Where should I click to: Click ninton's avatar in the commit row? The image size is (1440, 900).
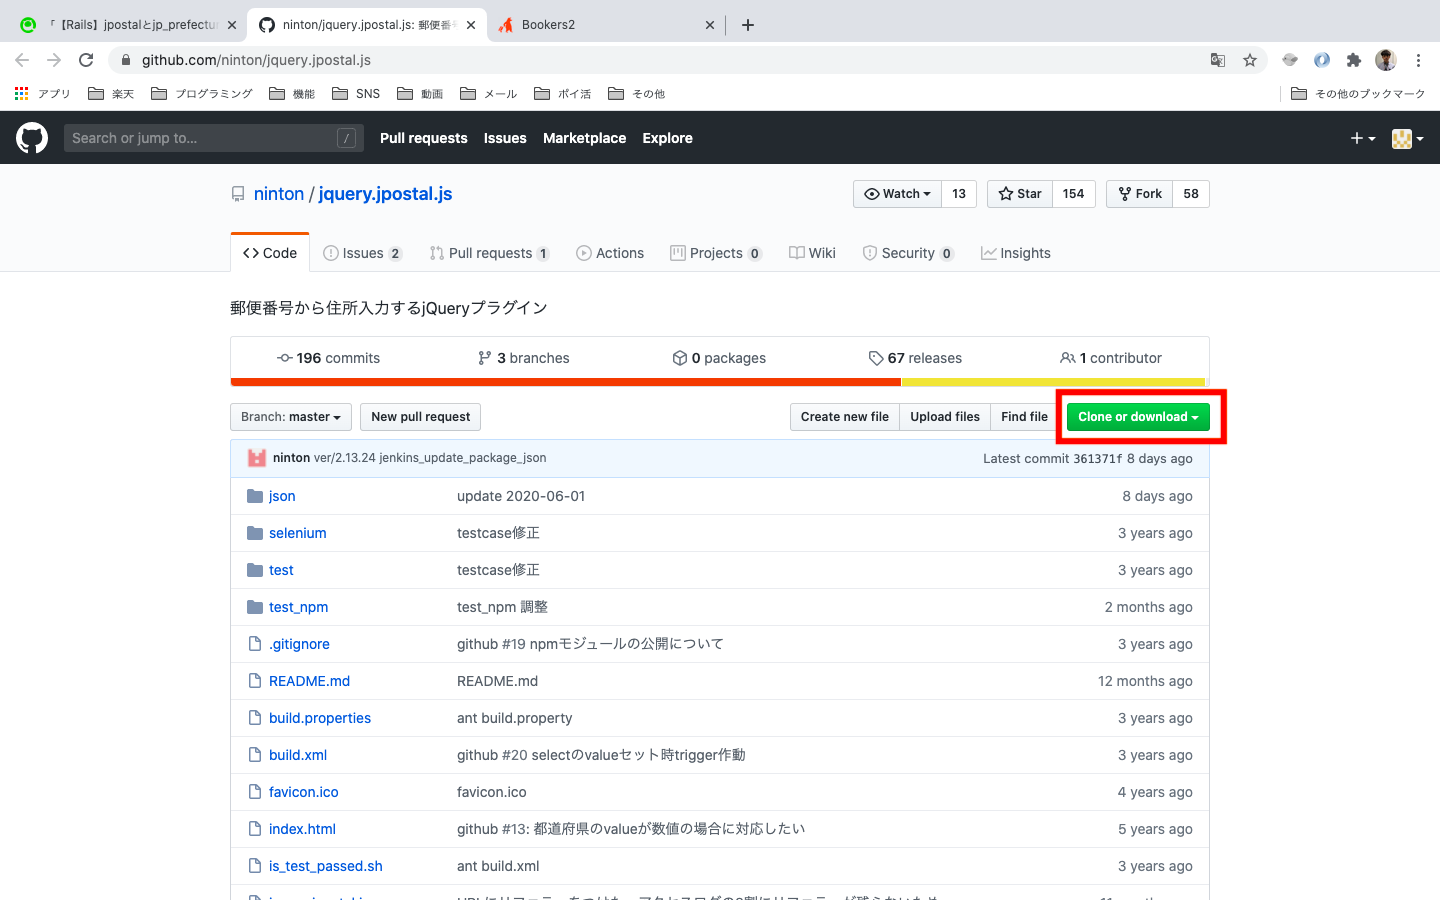[x=257, y=458]
